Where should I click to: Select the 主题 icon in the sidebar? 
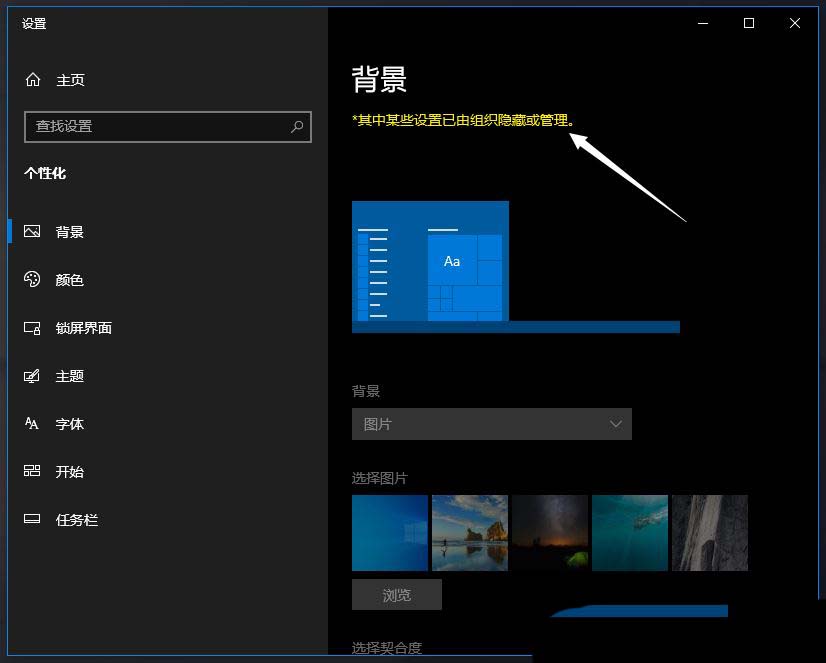(32, 376)
